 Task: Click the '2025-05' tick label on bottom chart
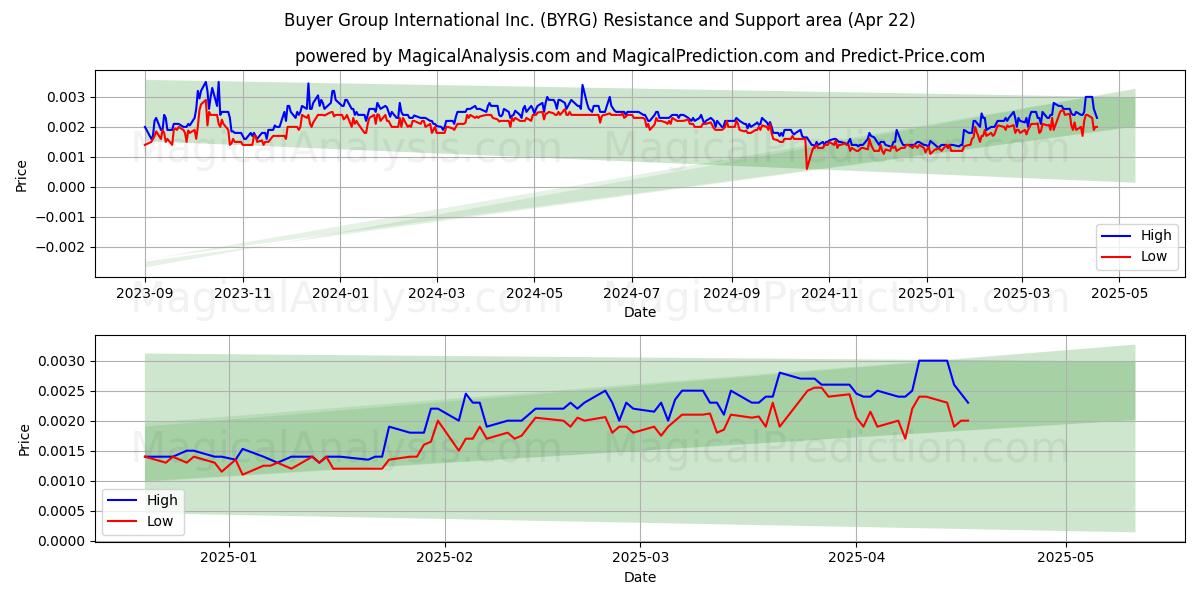click(x=1066, y=557)
